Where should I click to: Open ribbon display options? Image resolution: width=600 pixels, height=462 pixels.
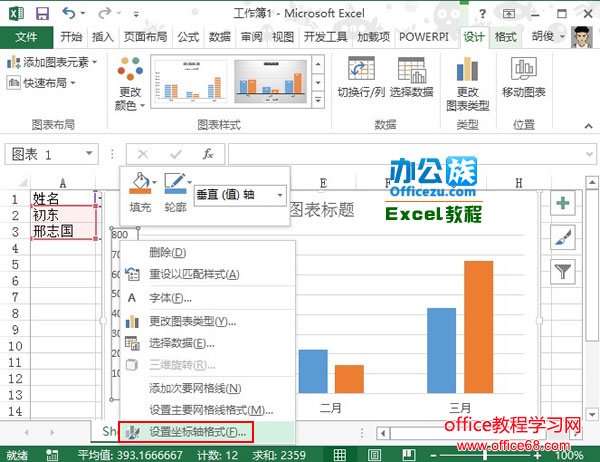point(509,14)
